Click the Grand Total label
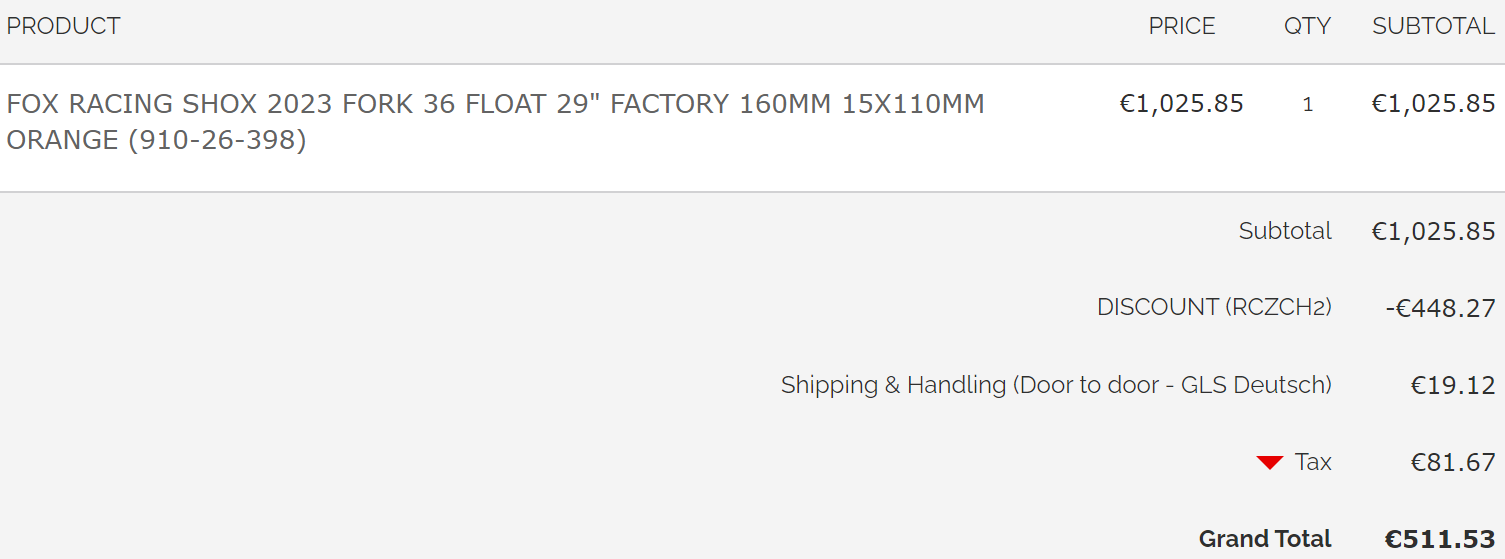 click(x=1265, y=539)
